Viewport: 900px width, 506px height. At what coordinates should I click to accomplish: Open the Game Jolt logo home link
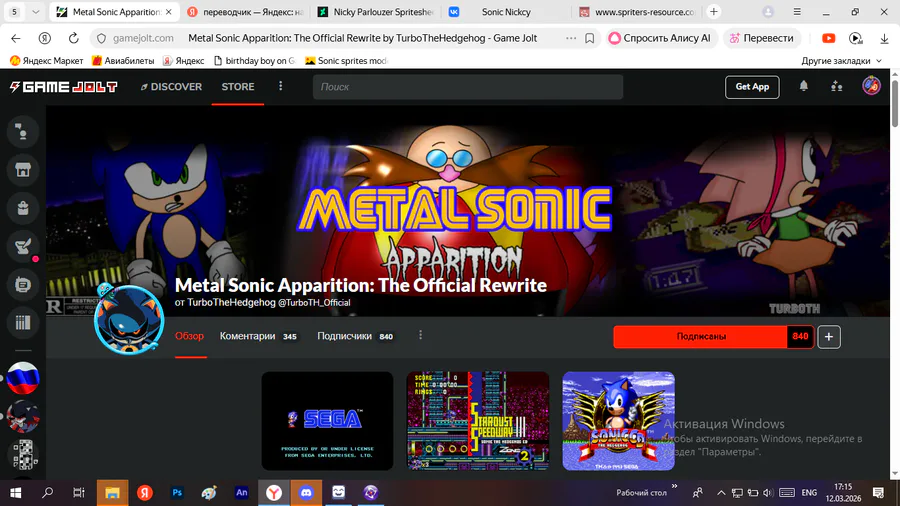(64, 87)
